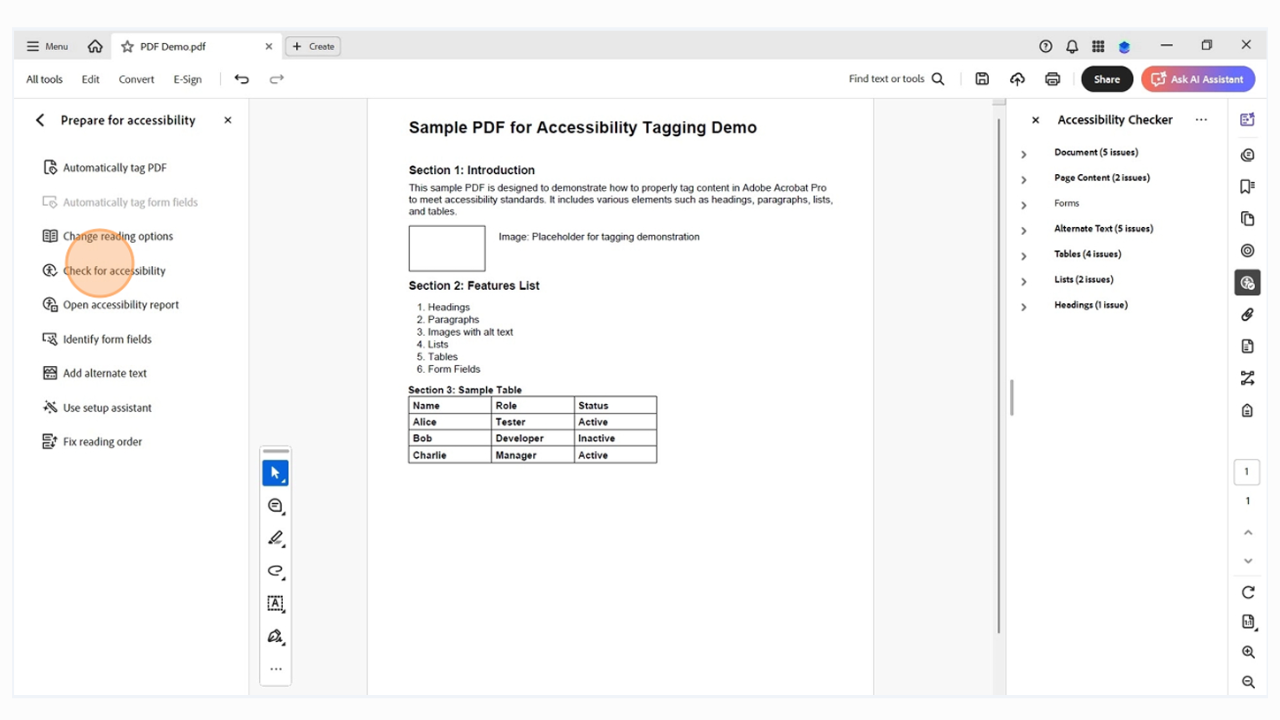The image size is (1280, 720).
Task: Click the Share button
Action: tap(1107, 79)
